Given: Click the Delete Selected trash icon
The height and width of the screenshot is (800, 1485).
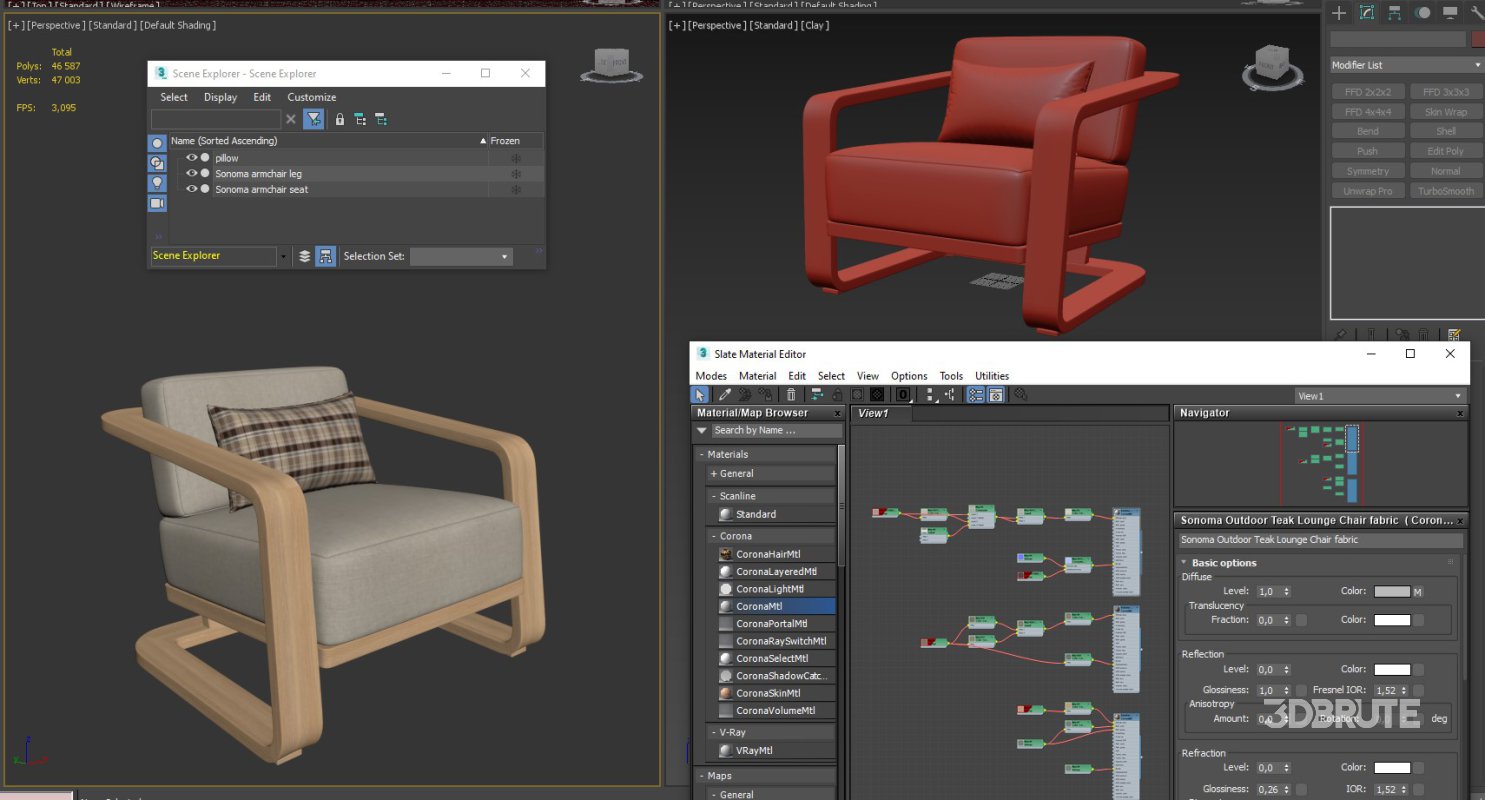Looking at the screenshot, I should coord(791,394).
